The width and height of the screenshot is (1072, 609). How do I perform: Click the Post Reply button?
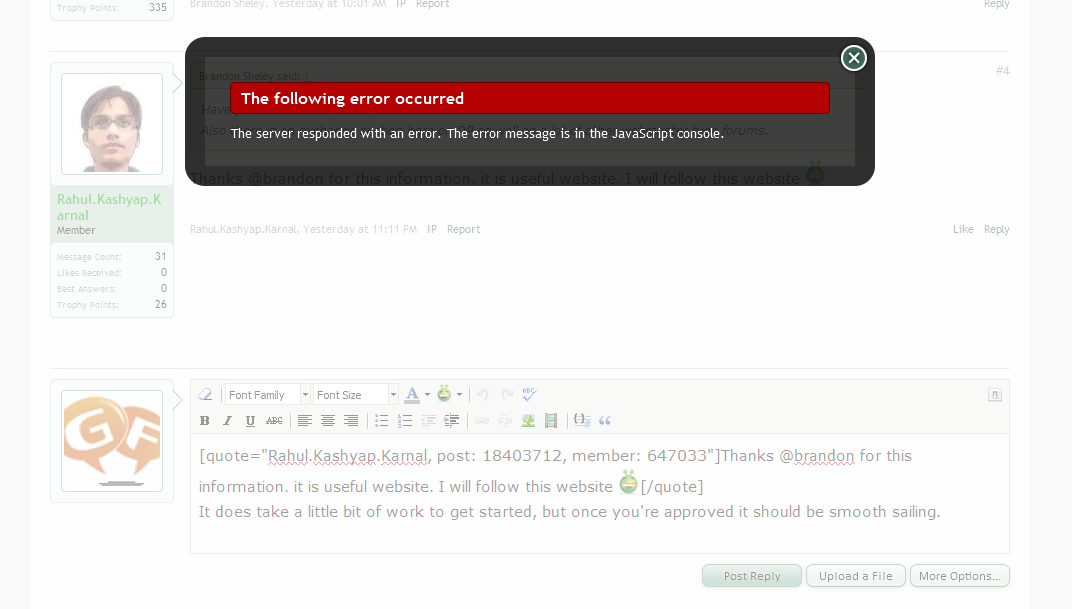pyautogui.click(x=751, y=576)
